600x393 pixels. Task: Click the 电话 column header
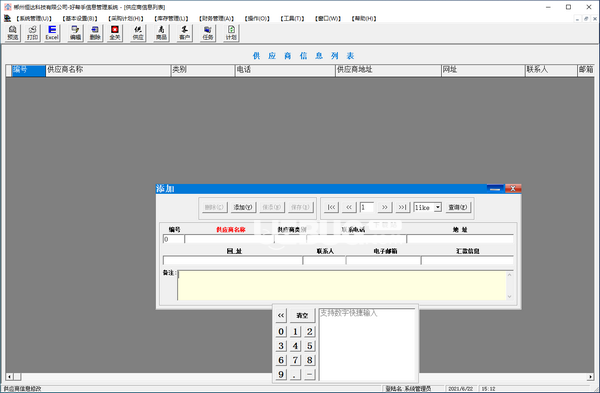tap(285, 70)
